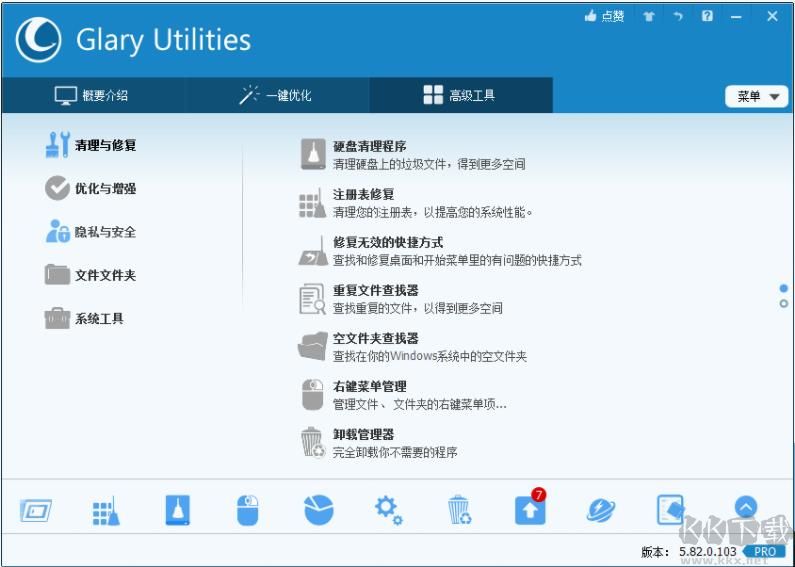The height and width of the screenshot is (567, 795).
Task: Click the description 完全卸载你不需要的程序
Action: tap(395, 452)
